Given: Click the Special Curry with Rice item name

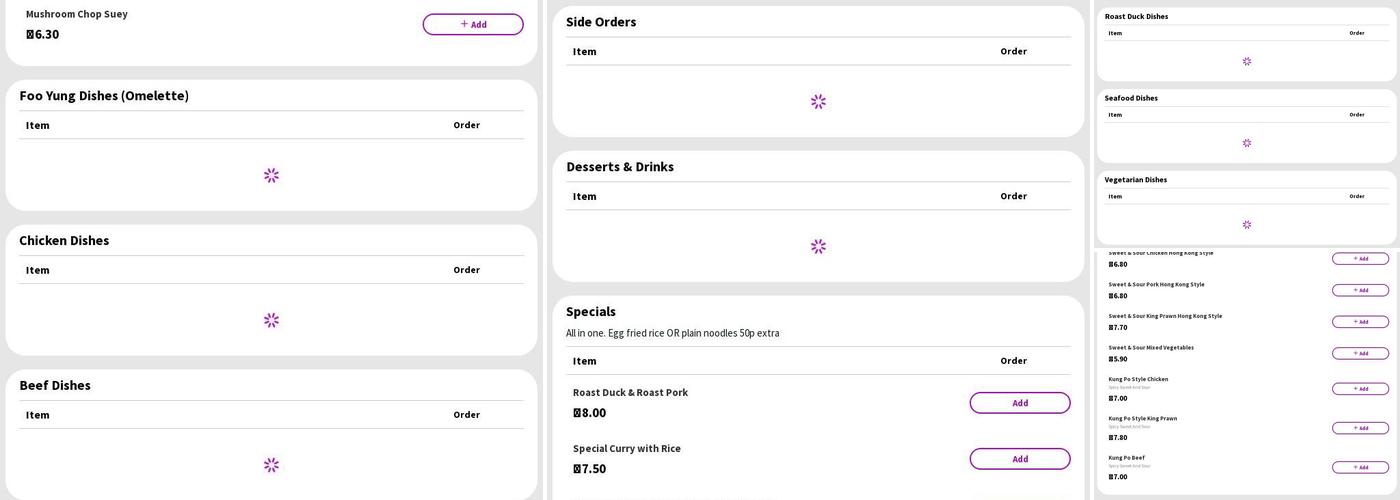Looking at the screenshot, I should point(626,449).
